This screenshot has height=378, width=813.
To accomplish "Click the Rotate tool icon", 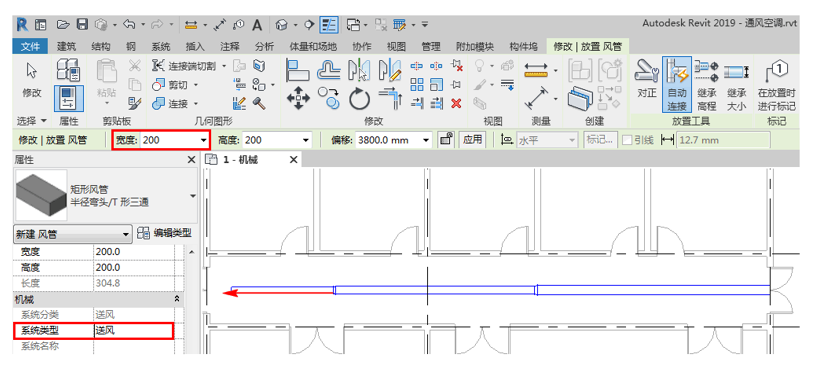I will coord(359,99).
